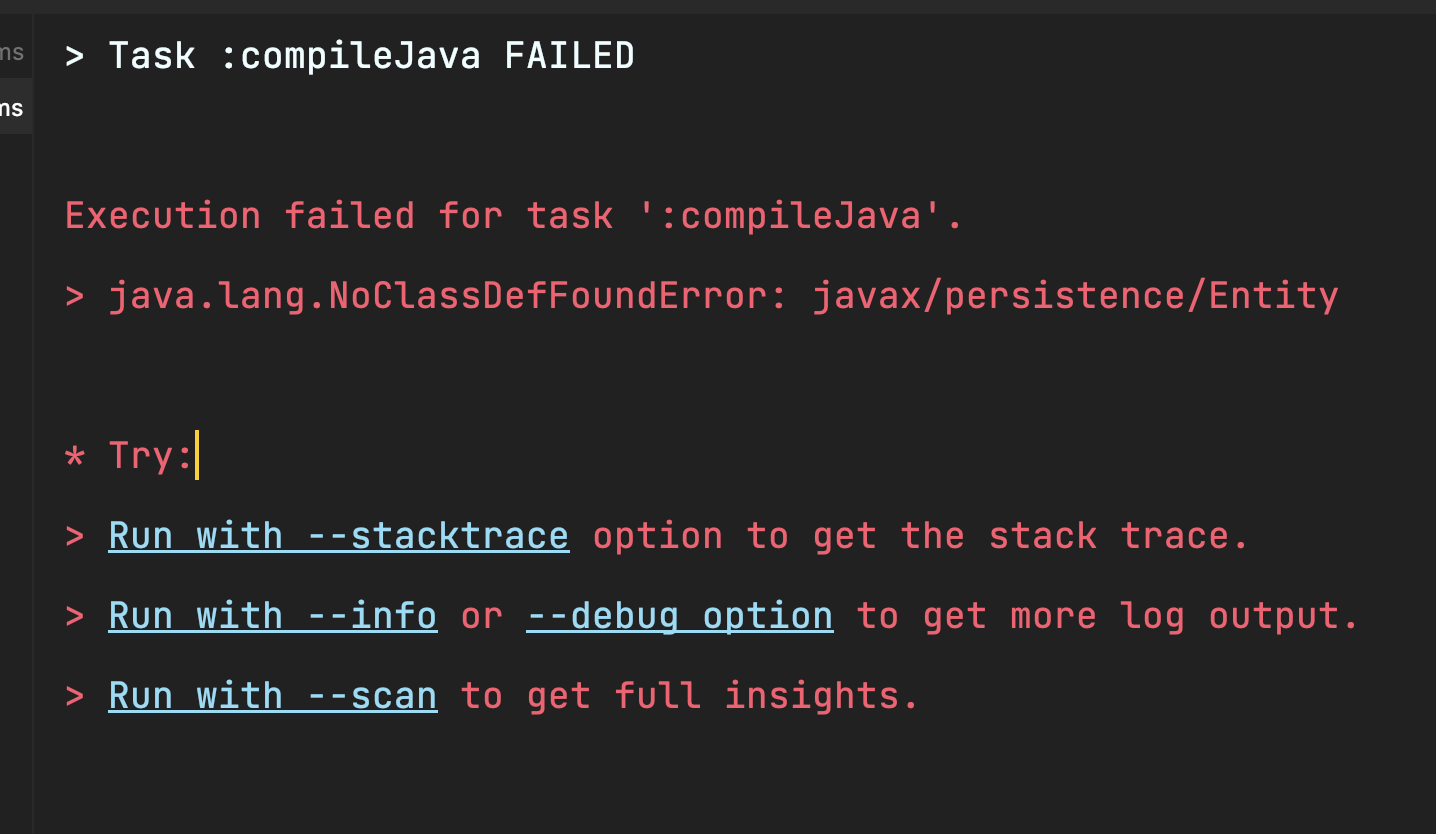Click the text "to get more log output."
1436x834 pixels.
1107,616
